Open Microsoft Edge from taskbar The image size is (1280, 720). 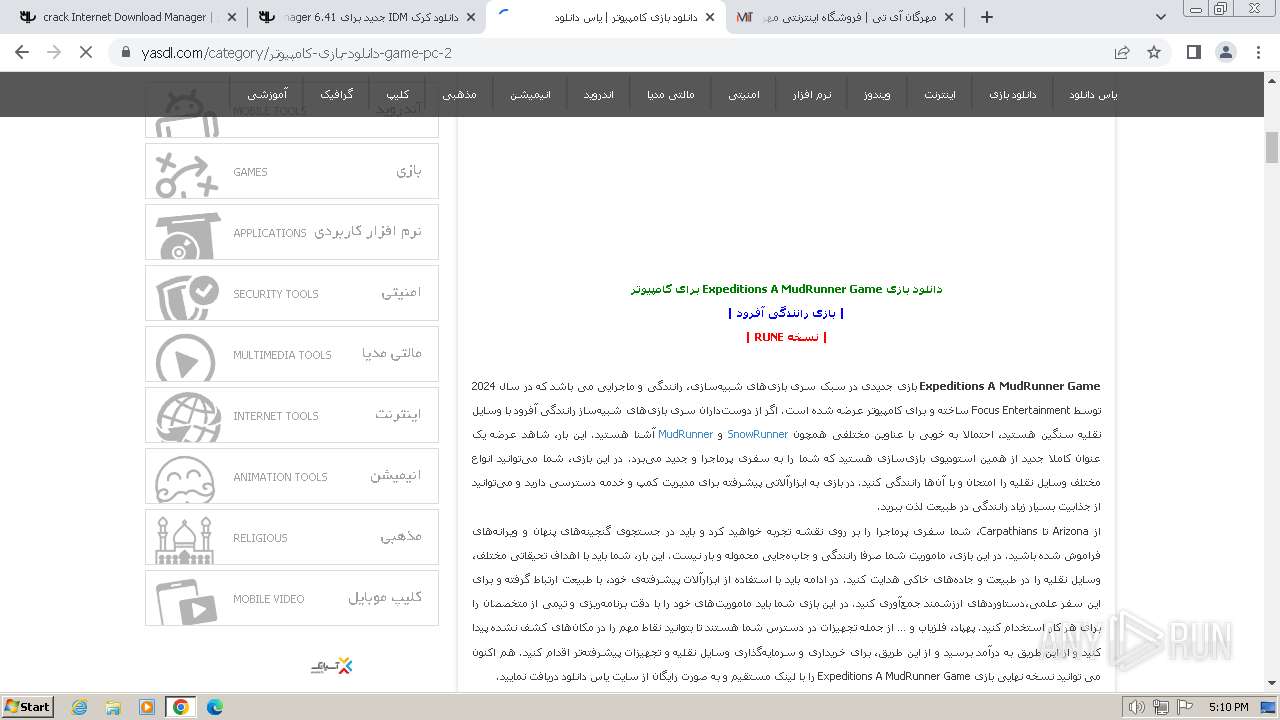(x=215, y=707)
